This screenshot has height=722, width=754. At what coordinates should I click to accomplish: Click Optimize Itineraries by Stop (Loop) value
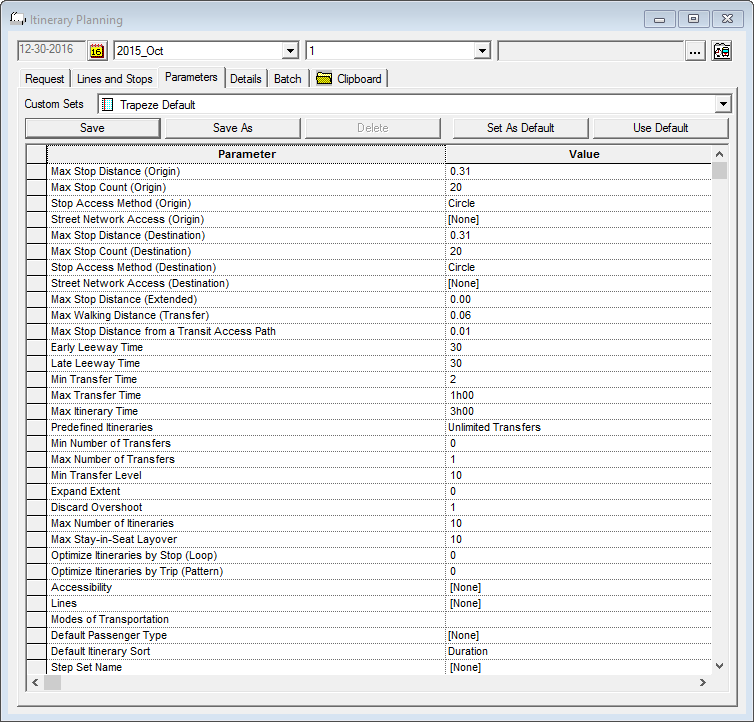[578, 556]
